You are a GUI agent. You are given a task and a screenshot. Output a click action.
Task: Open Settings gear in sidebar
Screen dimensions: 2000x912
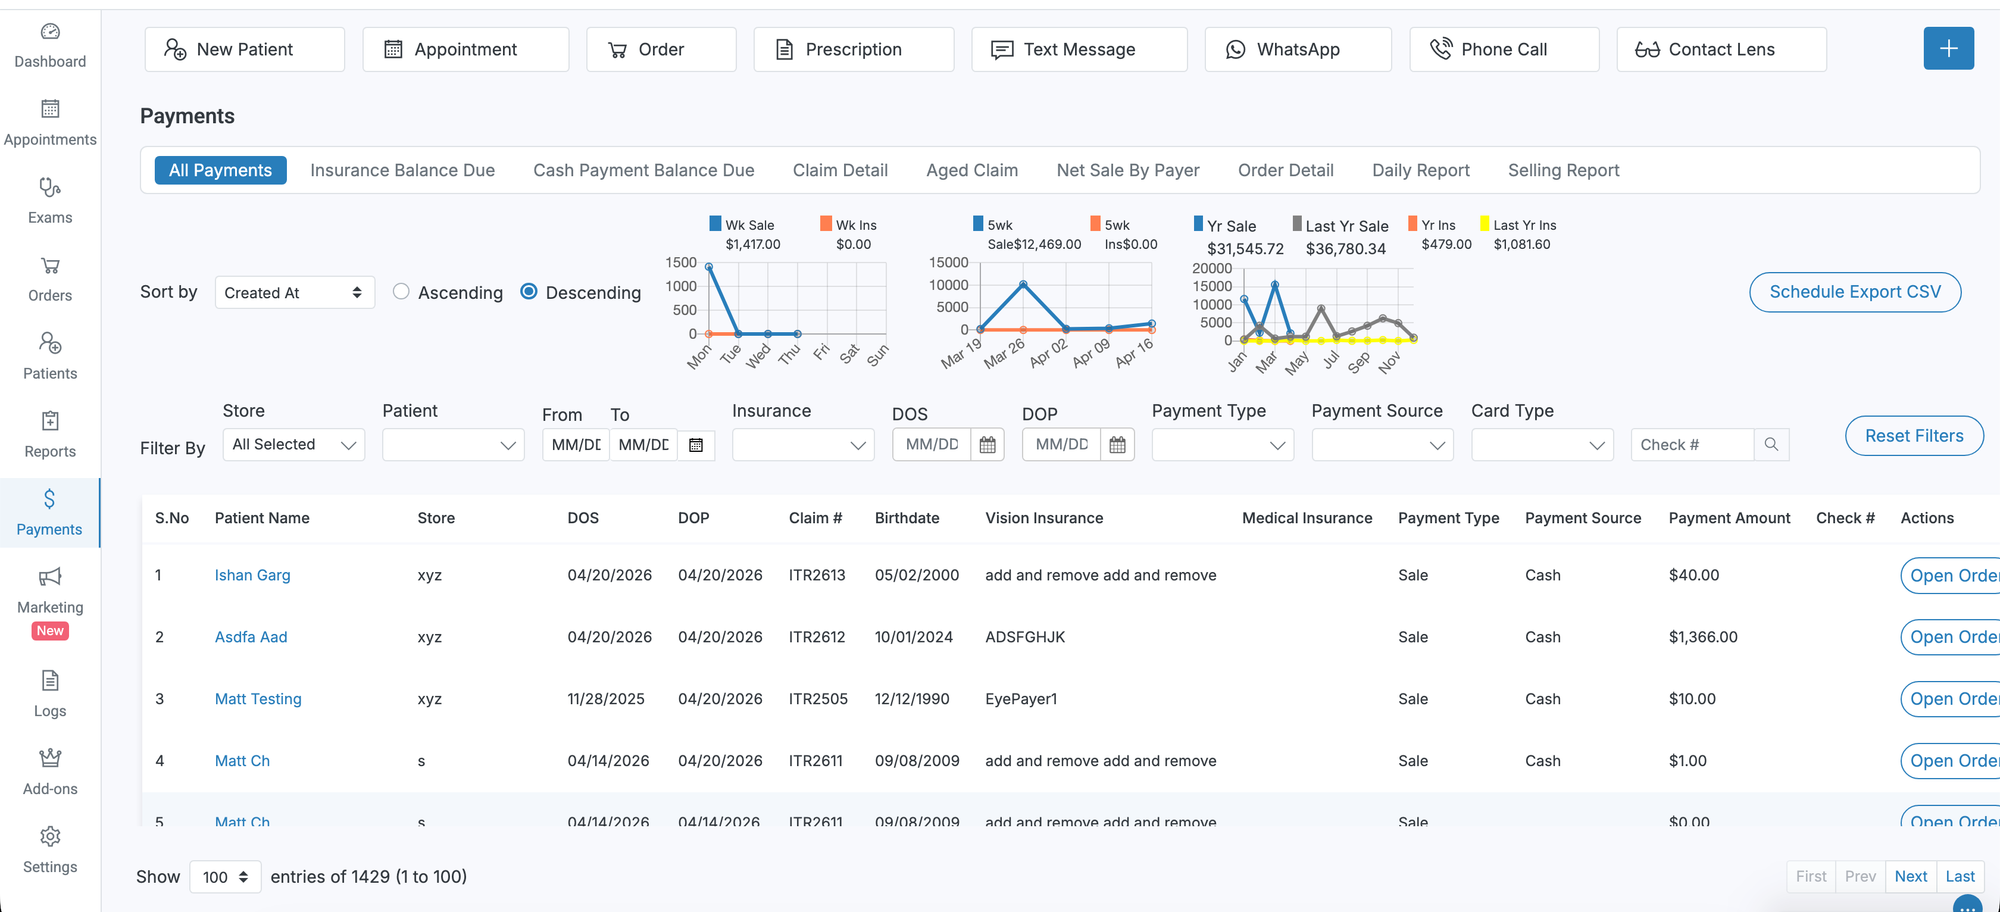point(50,836)
